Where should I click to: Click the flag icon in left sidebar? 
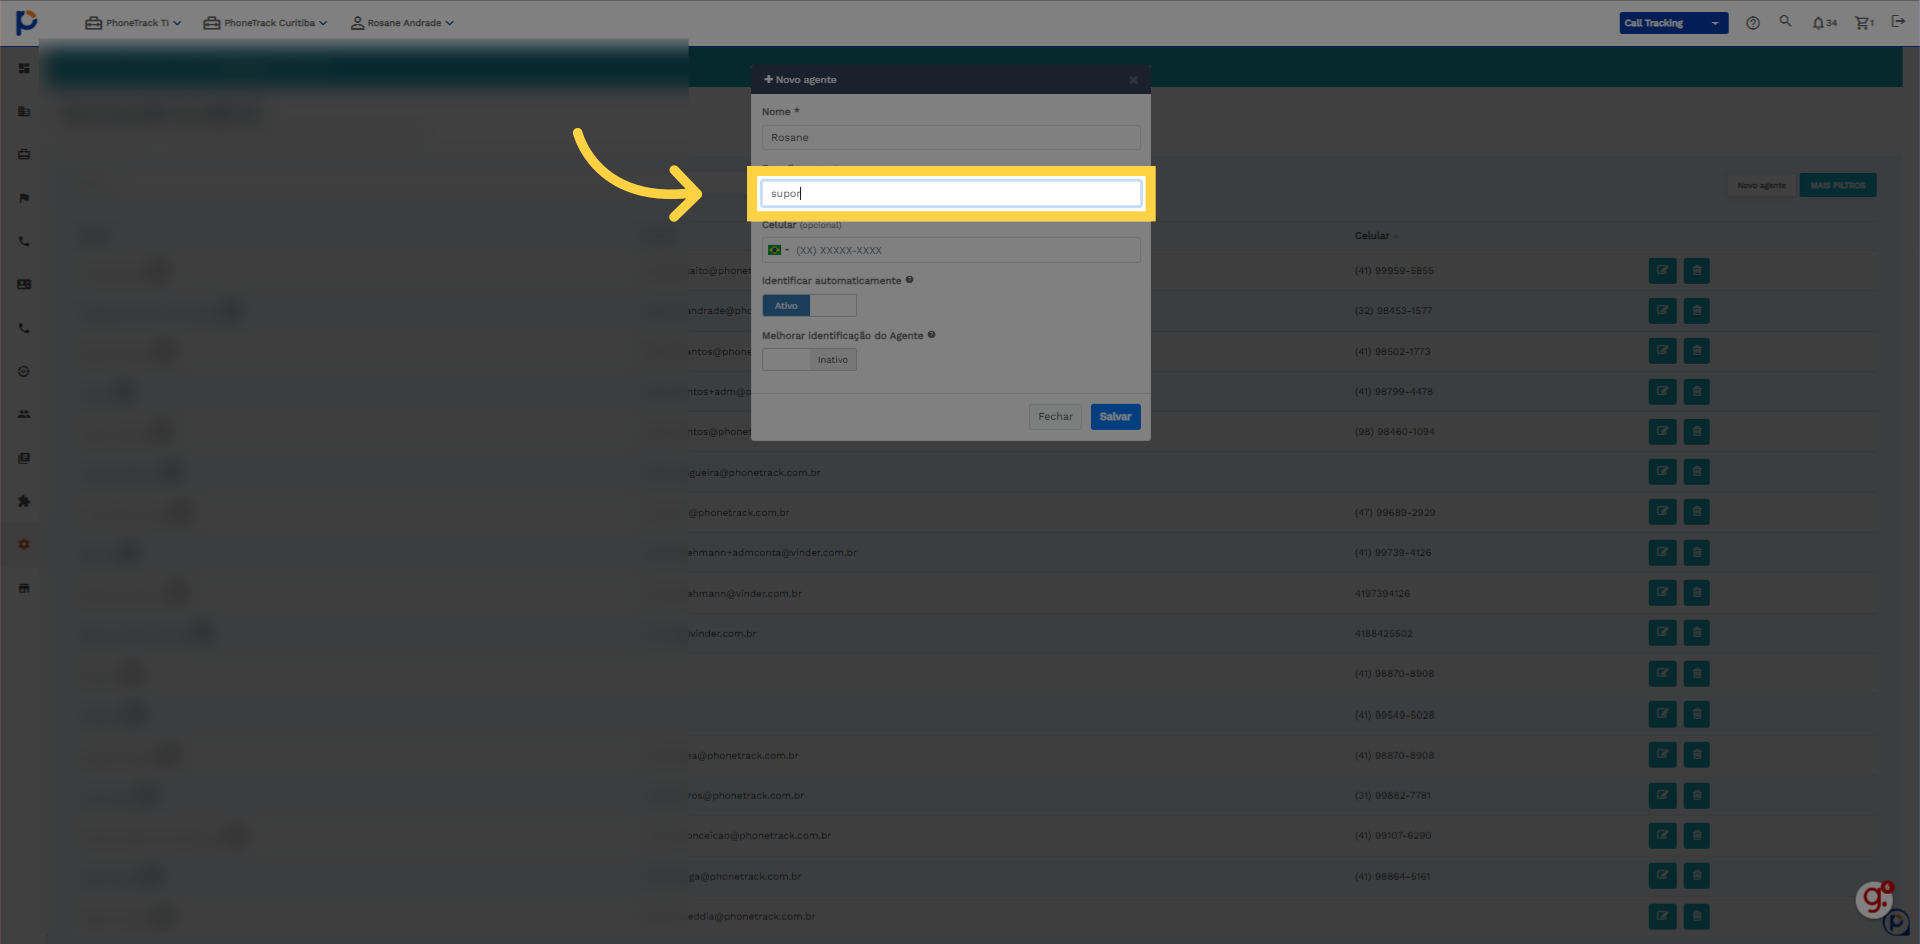24,198
